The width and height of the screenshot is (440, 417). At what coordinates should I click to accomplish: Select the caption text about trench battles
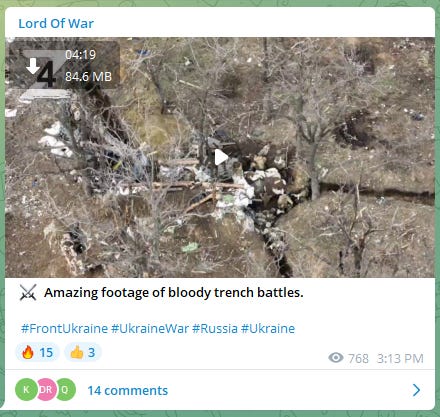point(174,293)
